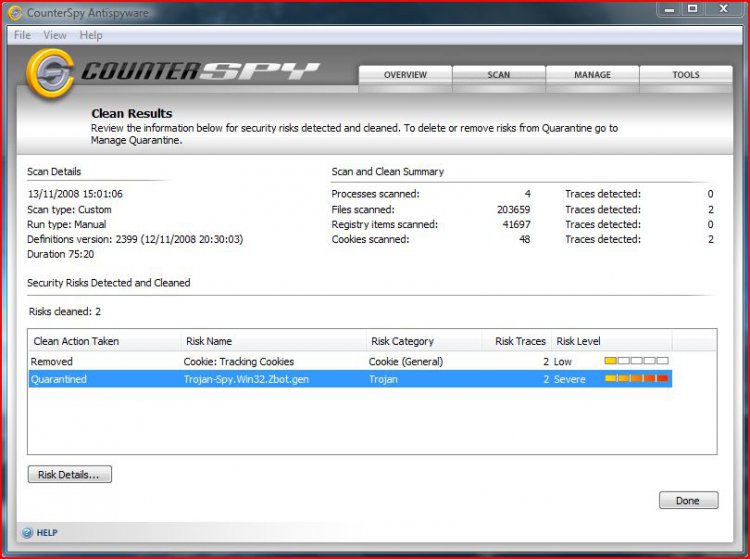Viewport: 750px width, 559px height.
Task: Switch to the MANAGE tab
Action: coord(592,75)
